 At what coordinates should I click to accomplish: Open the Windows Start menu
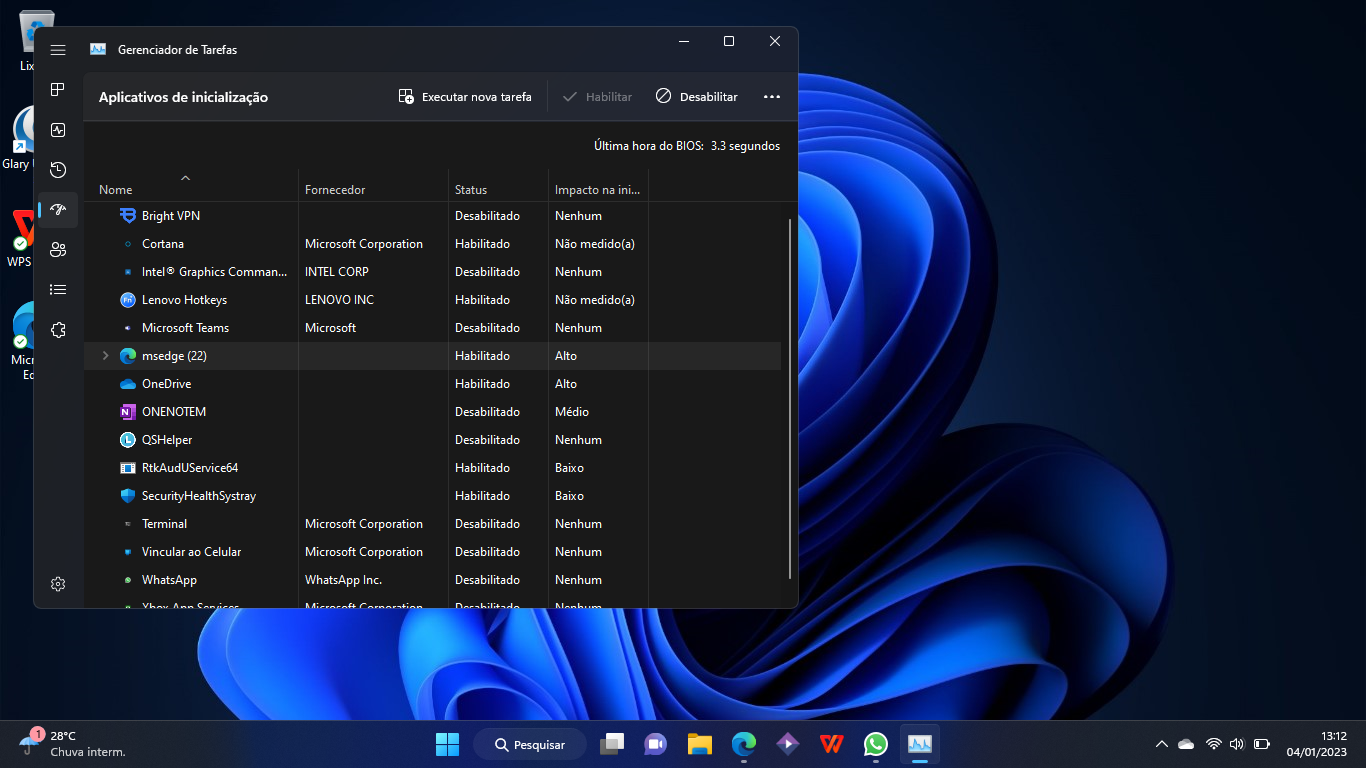pyautogui.click(x=447, y=744)
